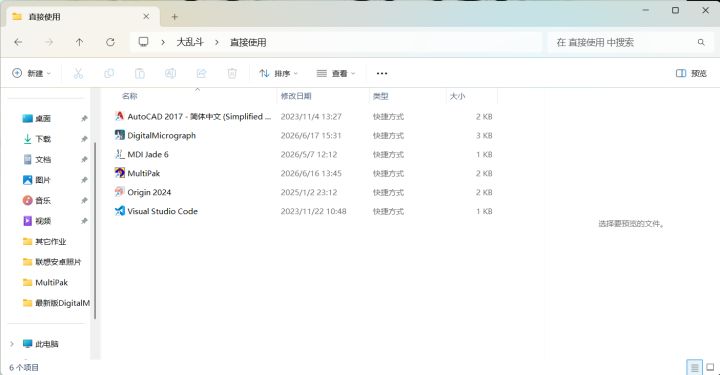Switch to large icons view in status bar
The height and width of the screenshot is (375, 720).
pyautogui.click(x=710, y=367)
